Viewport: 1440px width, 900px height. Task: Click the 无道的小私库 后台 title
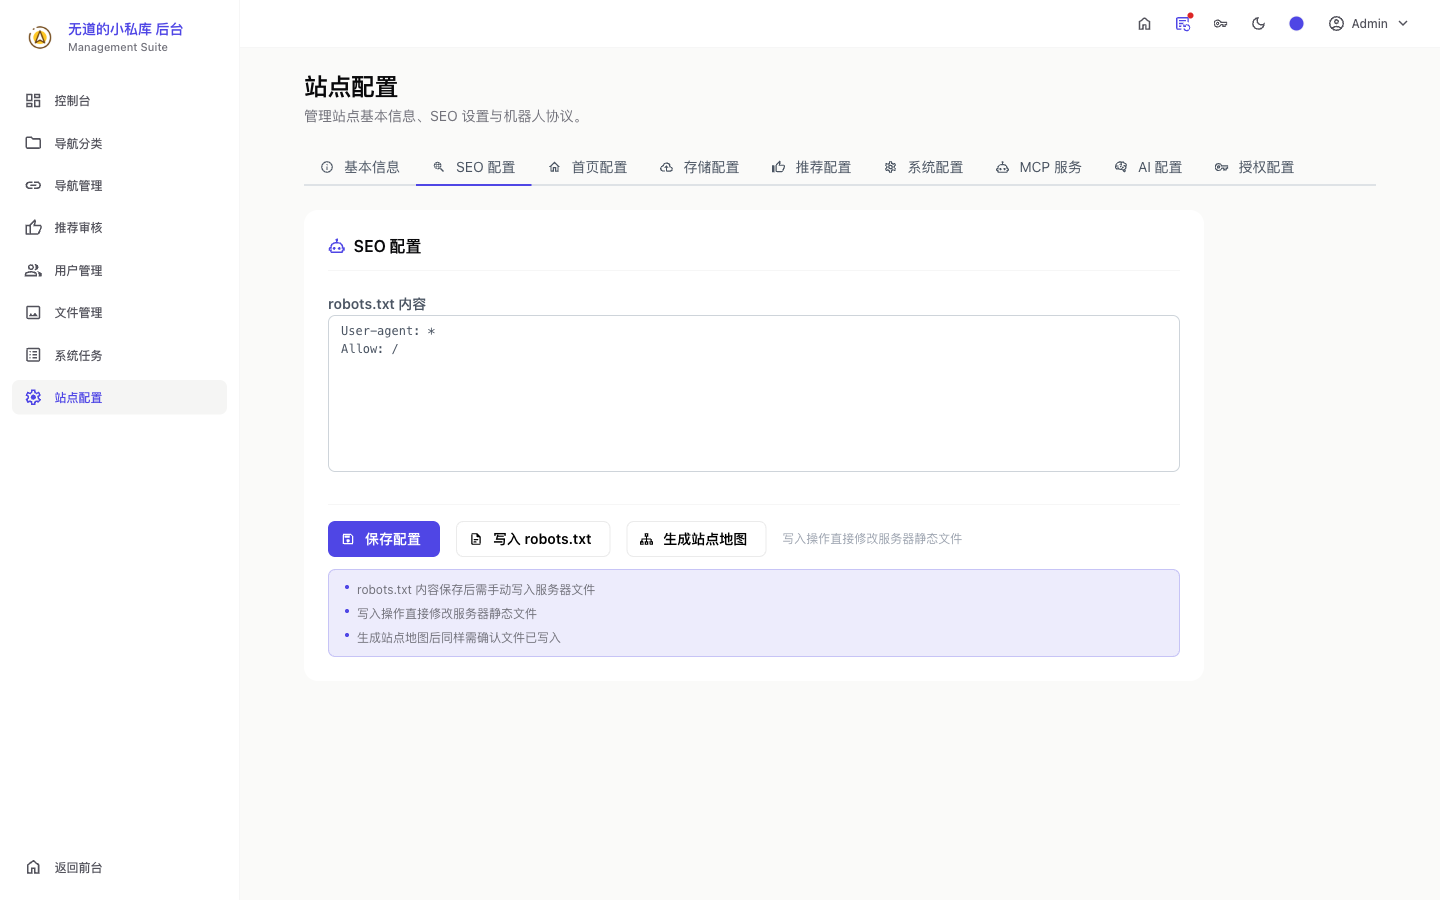pos(126,30)
